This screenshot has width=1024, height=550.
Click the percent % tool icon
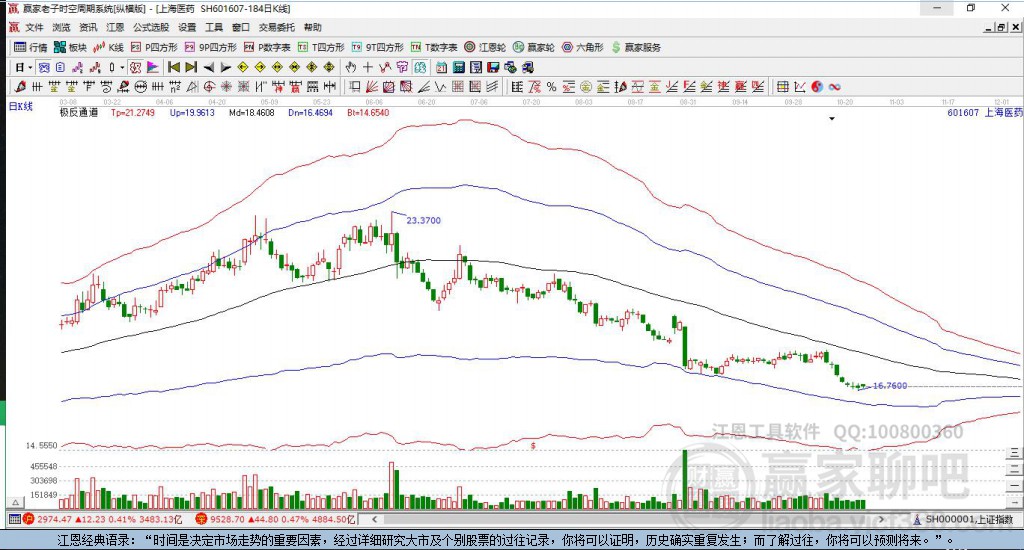click(x=551, y=86)
